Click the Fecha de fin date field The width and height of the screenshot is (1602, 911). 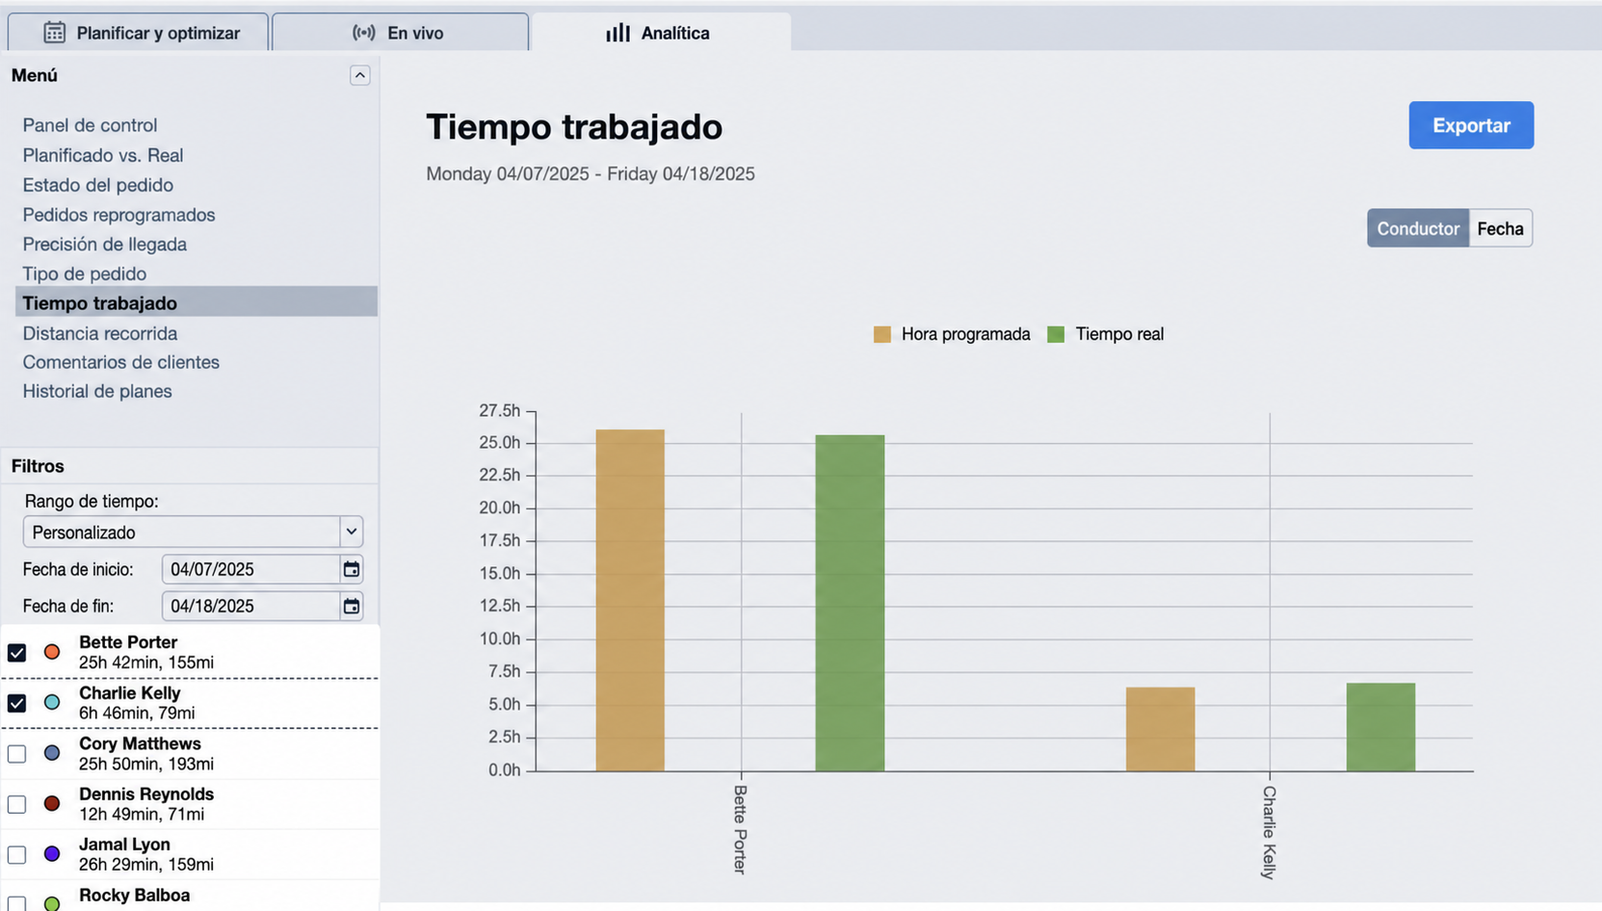tap(250, 606)
